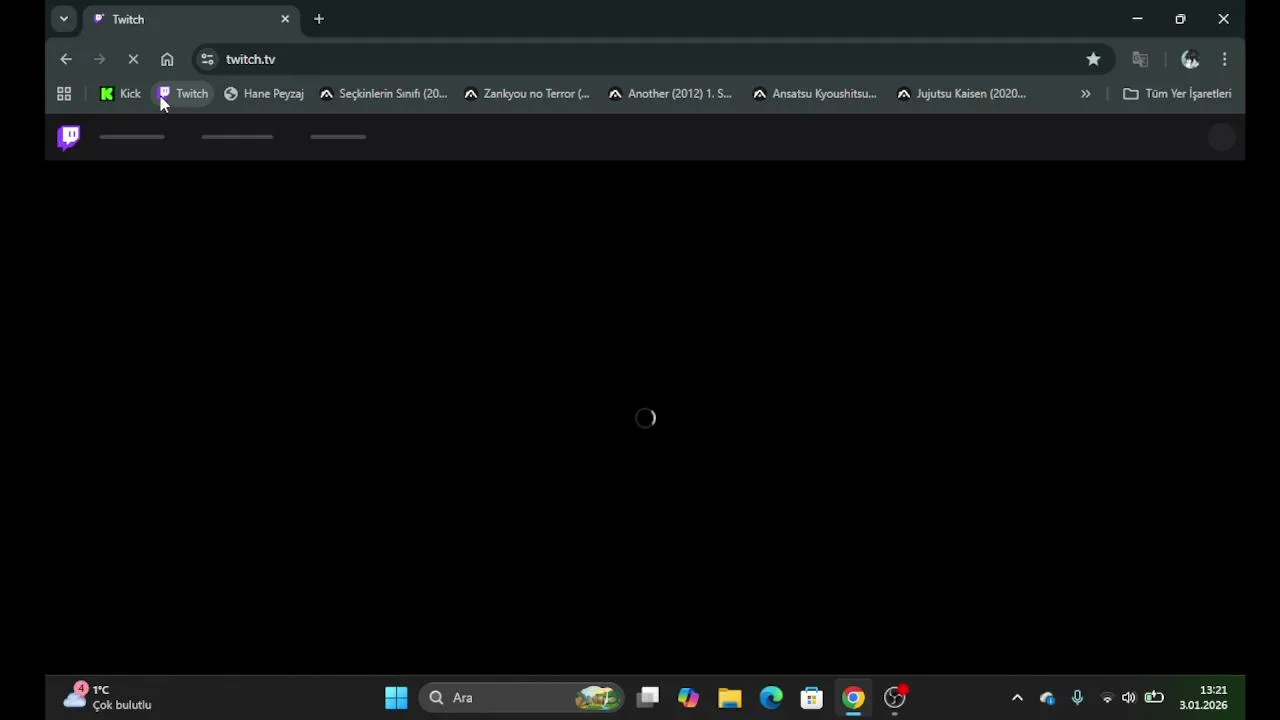Open the Tüm Yer İşaretleri folder
The width and height of the screenshot is (1280, 720).
(1177, 94)
